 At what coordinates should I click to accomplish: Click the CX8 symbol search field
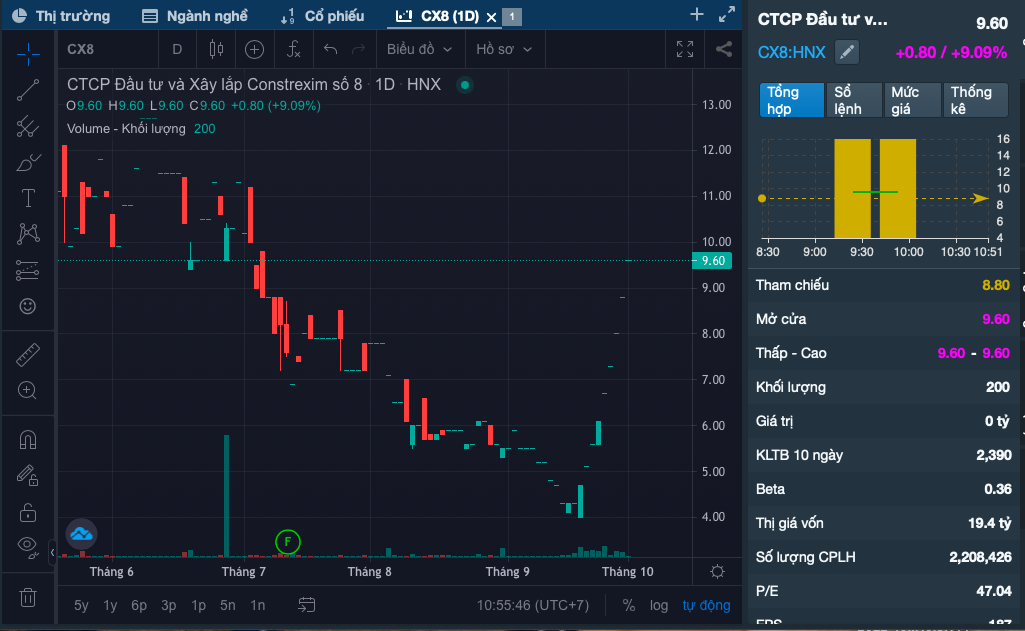pos(109,49)
